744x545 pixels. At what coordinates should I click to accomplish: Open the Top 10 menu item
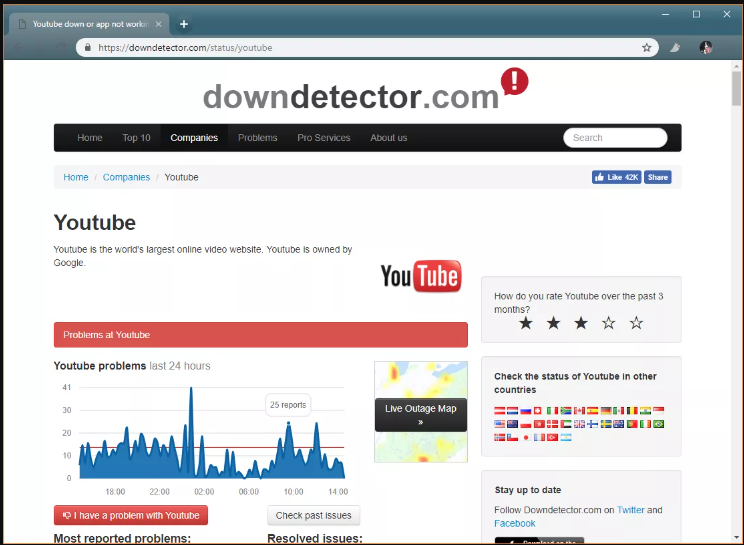[136, 138]
